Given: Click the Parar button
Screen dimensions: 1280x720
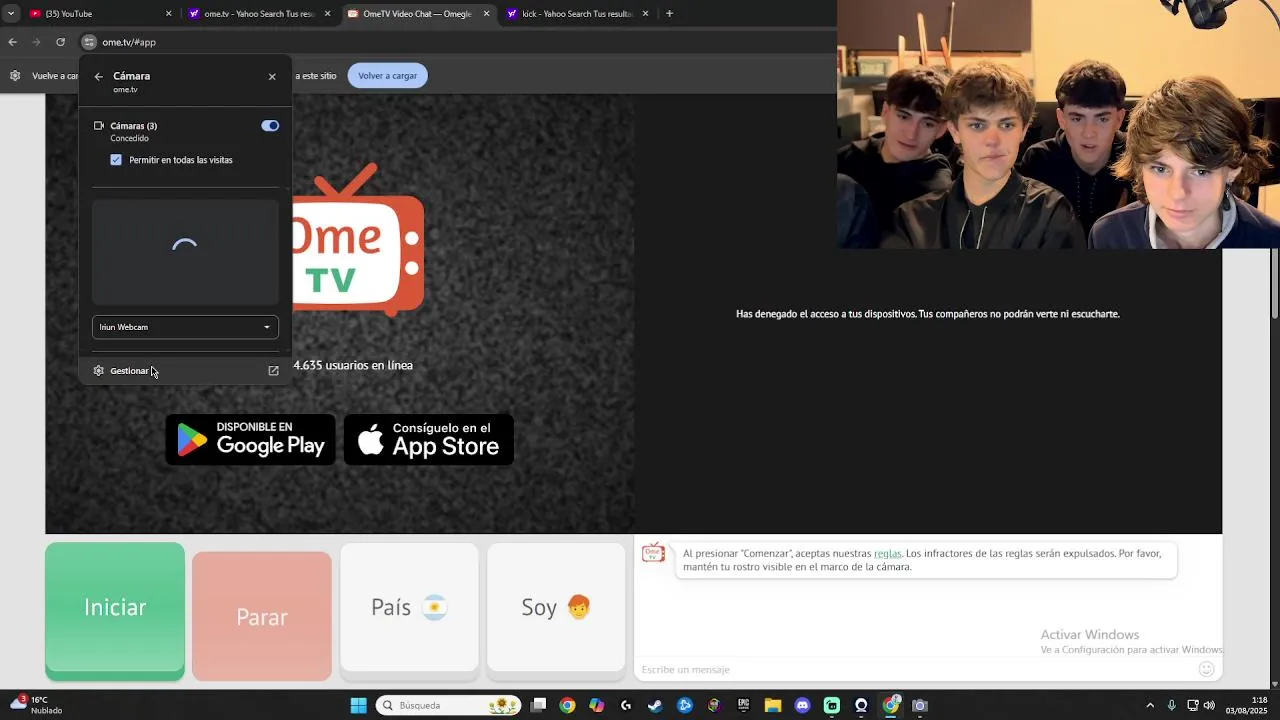Looking at the screenshot, I should click(262, 616).
